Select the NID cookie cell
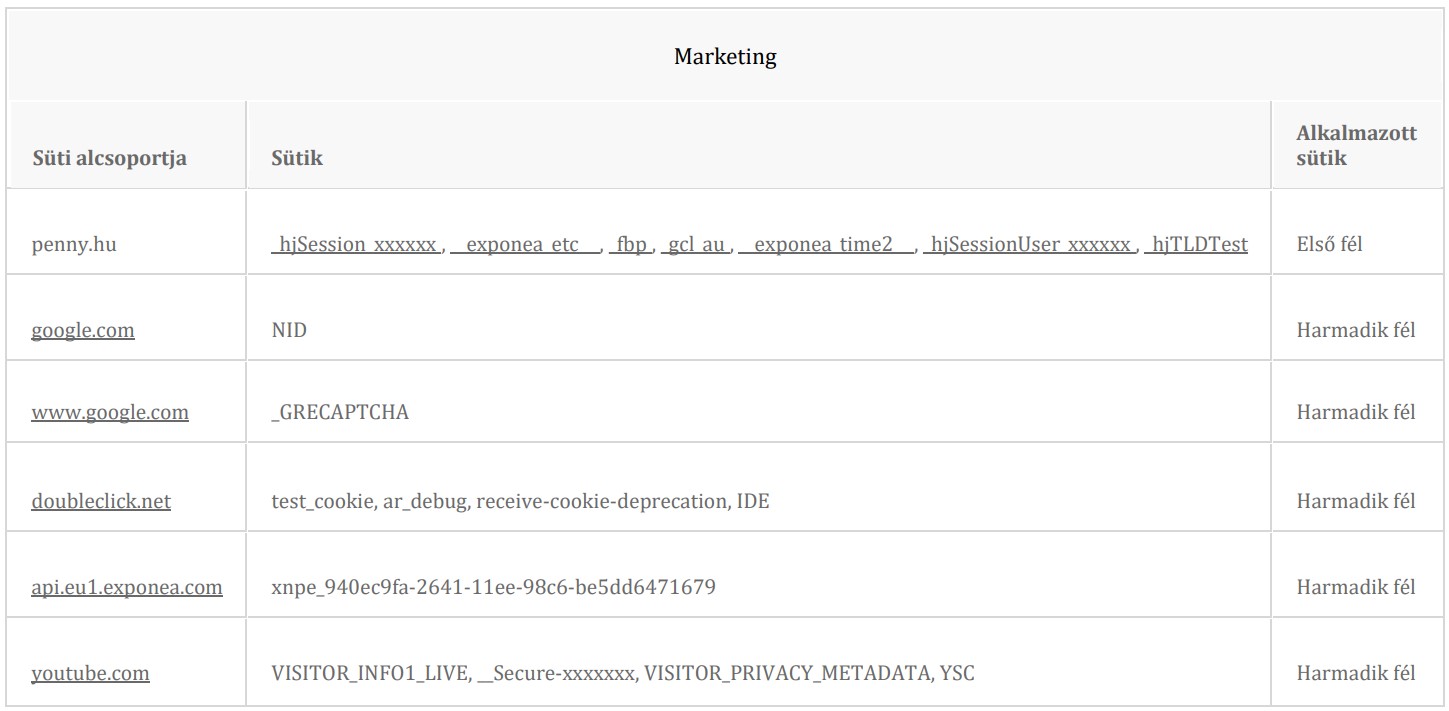The image size is (1449, 711). point(289,330)
